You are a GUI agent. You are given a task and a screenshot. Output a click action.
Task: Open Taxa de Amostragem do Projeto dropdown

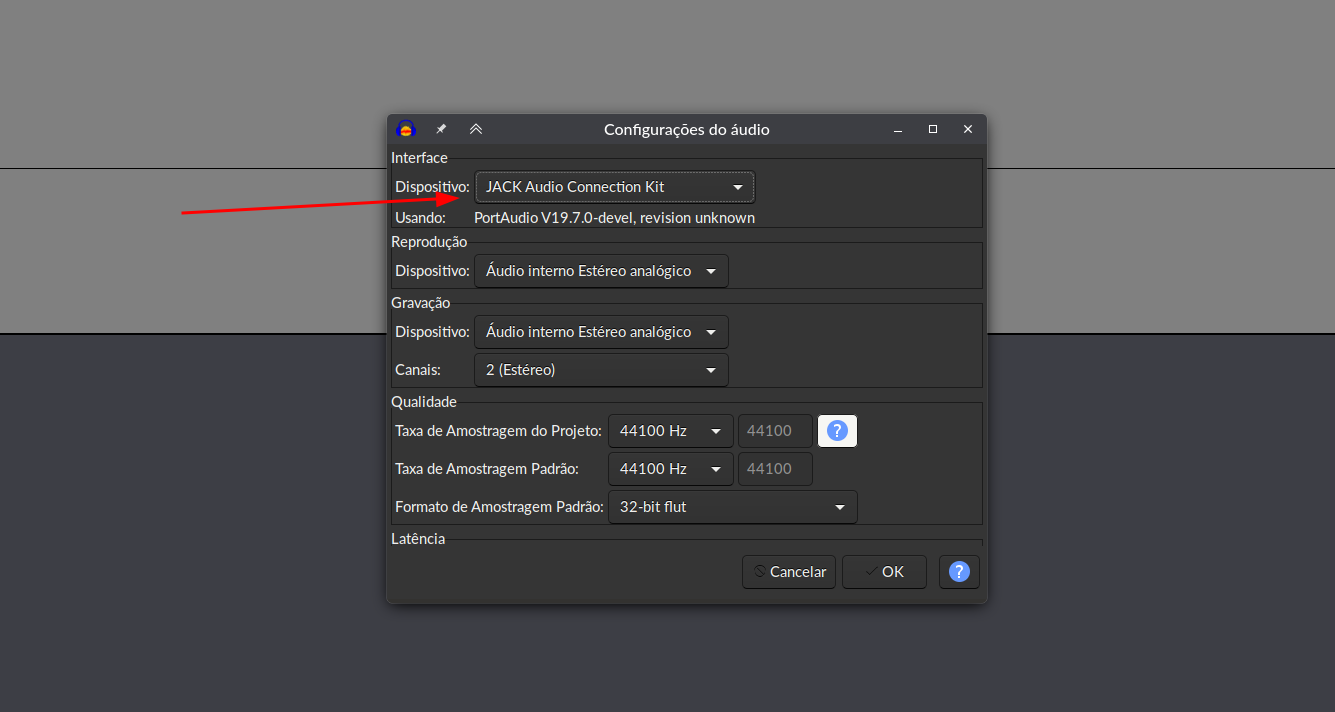tap(670, 431)
